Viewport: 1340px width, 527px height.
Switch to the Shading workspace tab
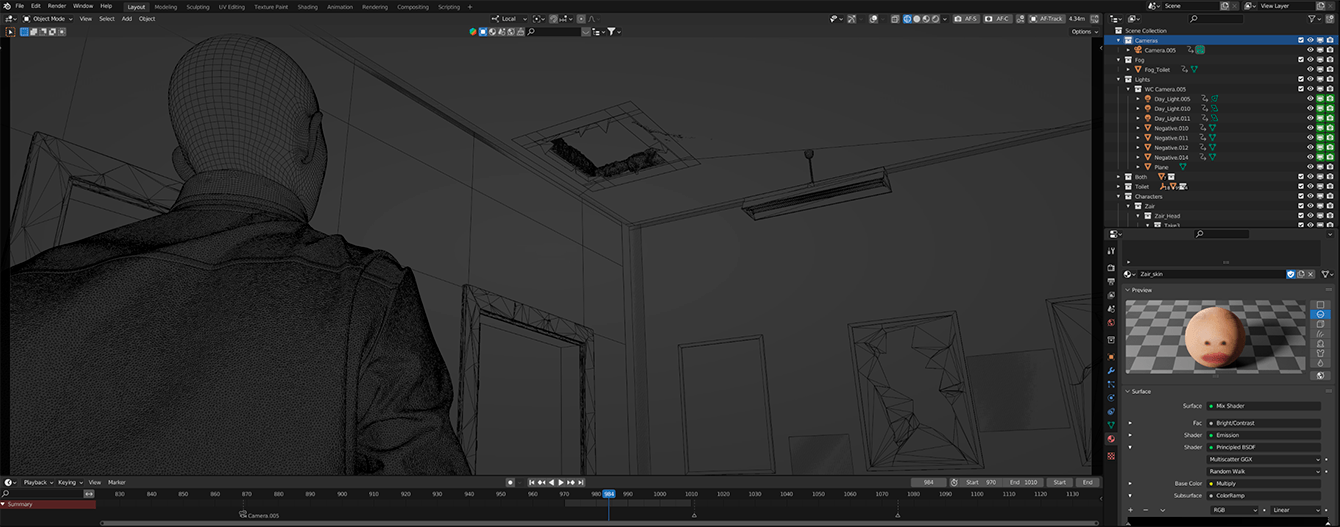click(307, 7)
